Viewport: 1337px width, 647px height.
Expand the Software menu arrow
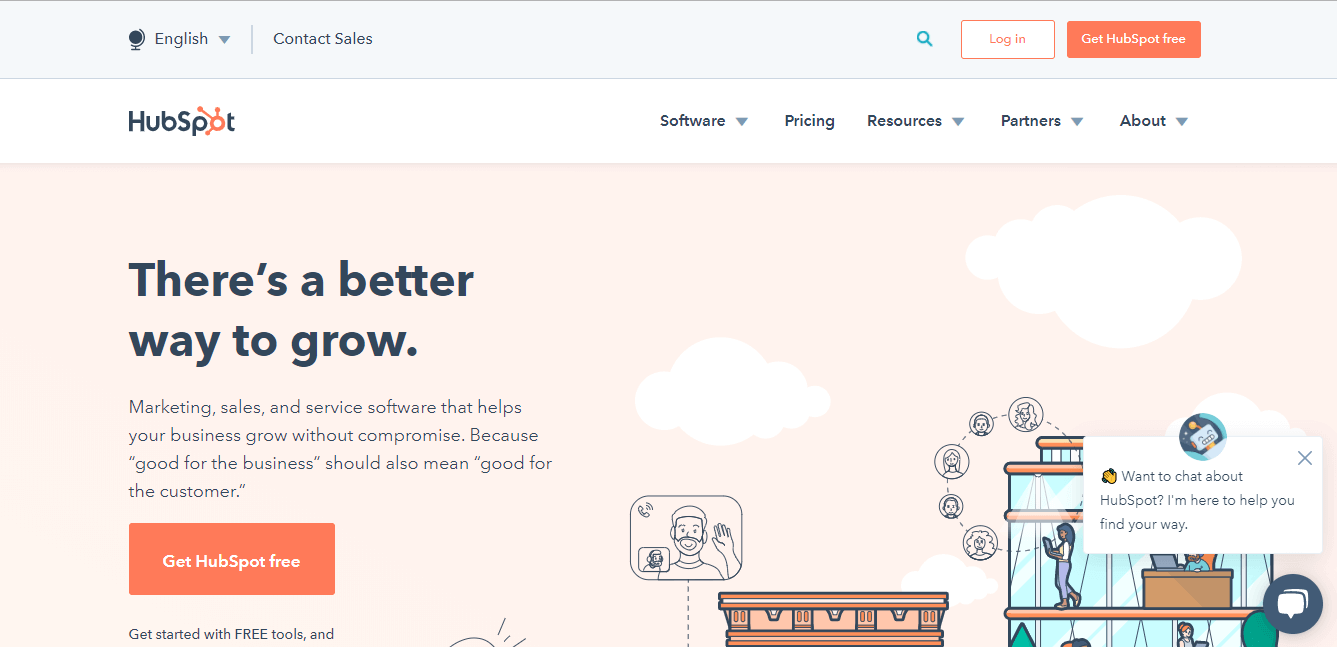click(x=742, y=122)
